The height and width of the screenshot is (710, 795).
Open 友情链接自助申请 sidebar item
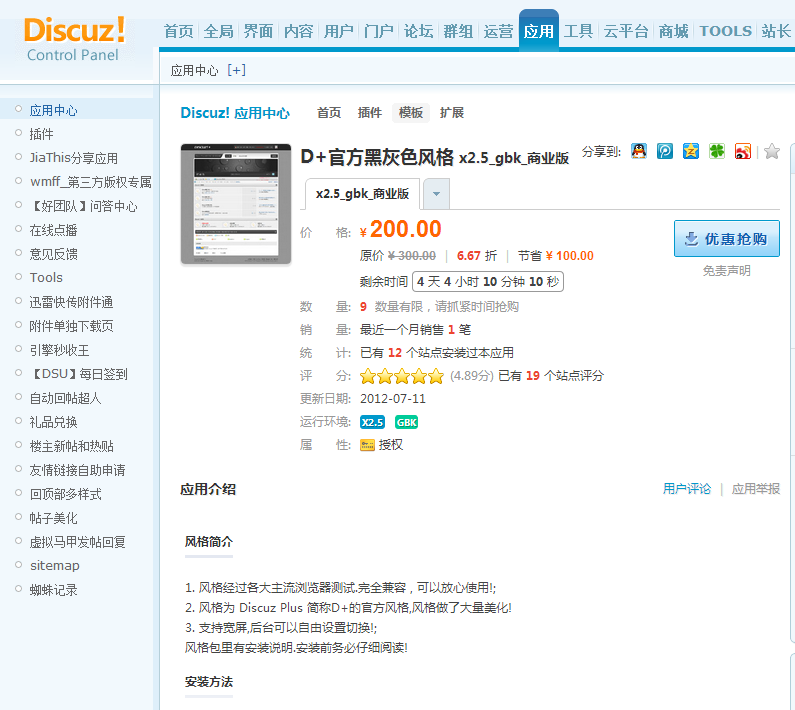click(x=77, y=470)
